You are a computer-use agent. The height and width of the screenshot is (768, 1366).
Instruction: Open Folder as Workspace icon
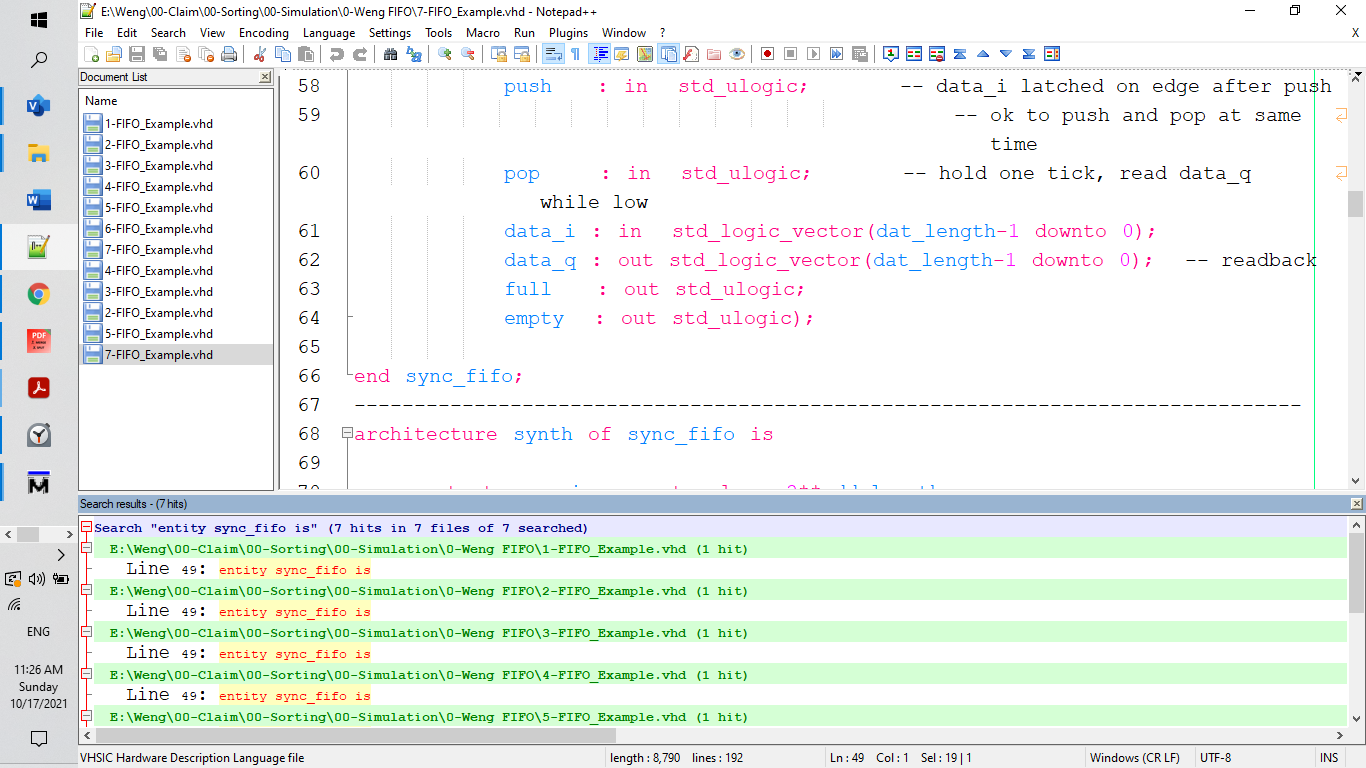tap(714, 54)
